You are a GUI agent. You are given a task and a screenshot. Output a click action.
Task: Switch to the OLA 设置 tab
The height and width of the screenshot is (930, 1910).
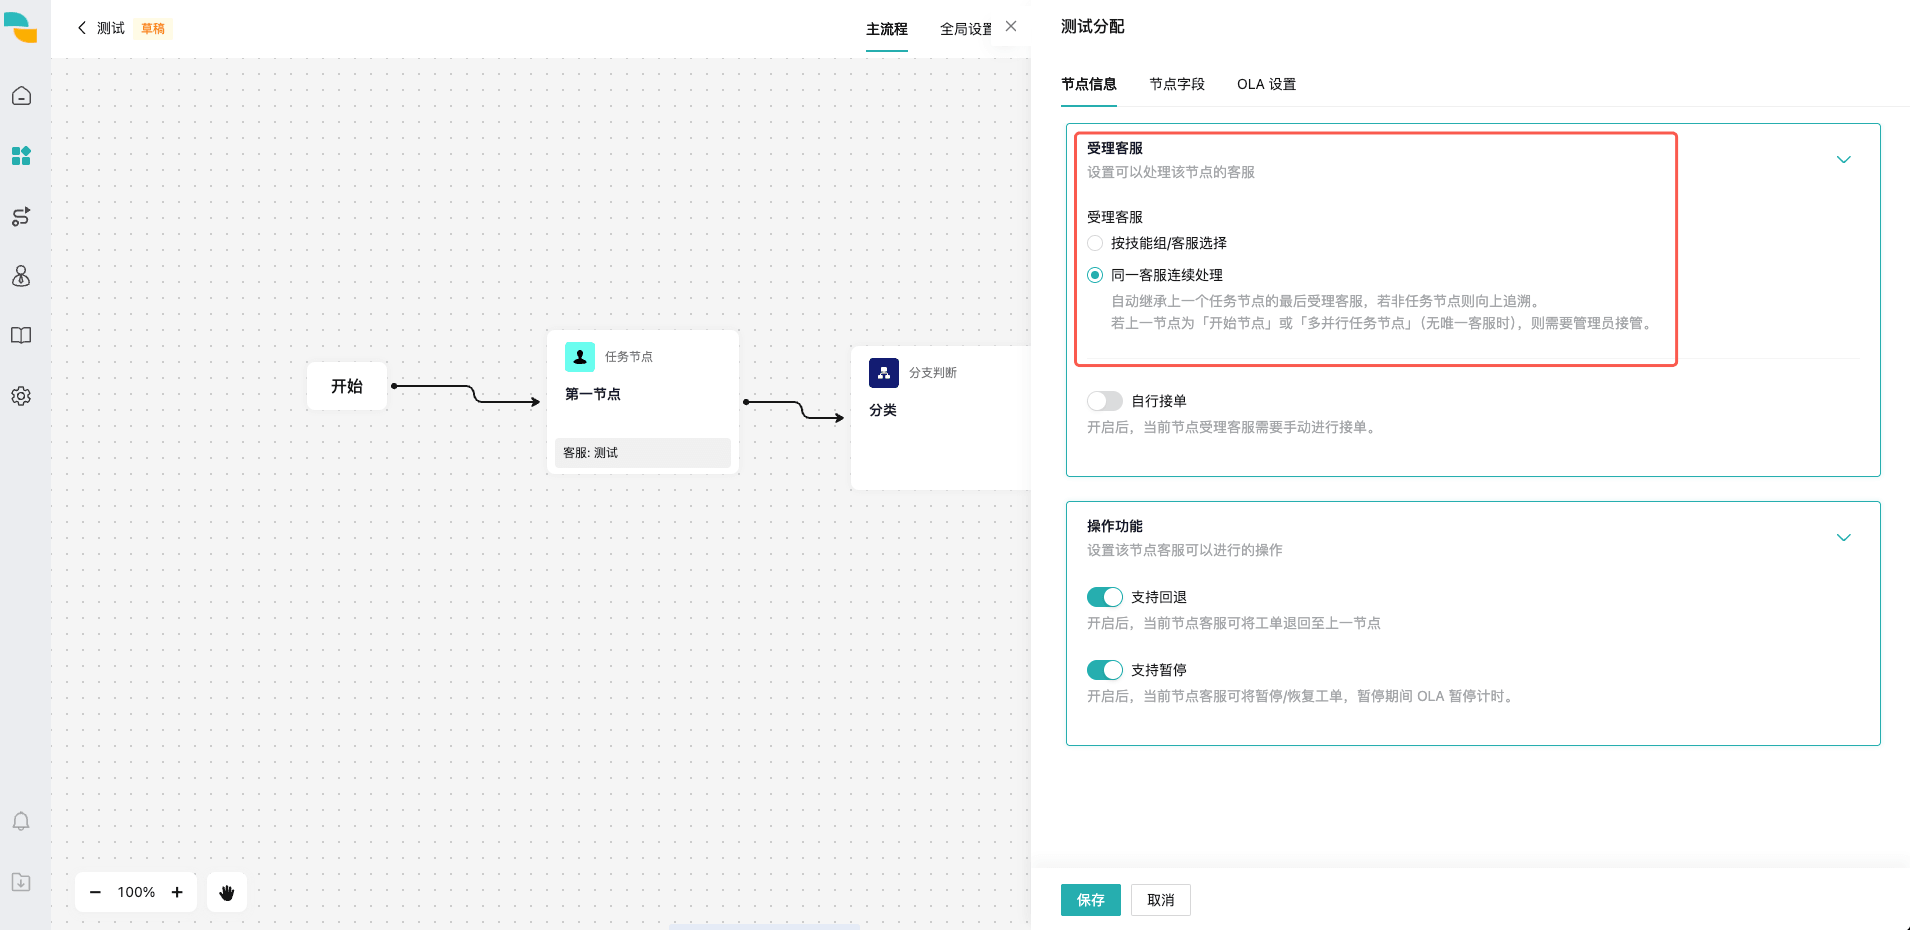[x=1266, y=84]
